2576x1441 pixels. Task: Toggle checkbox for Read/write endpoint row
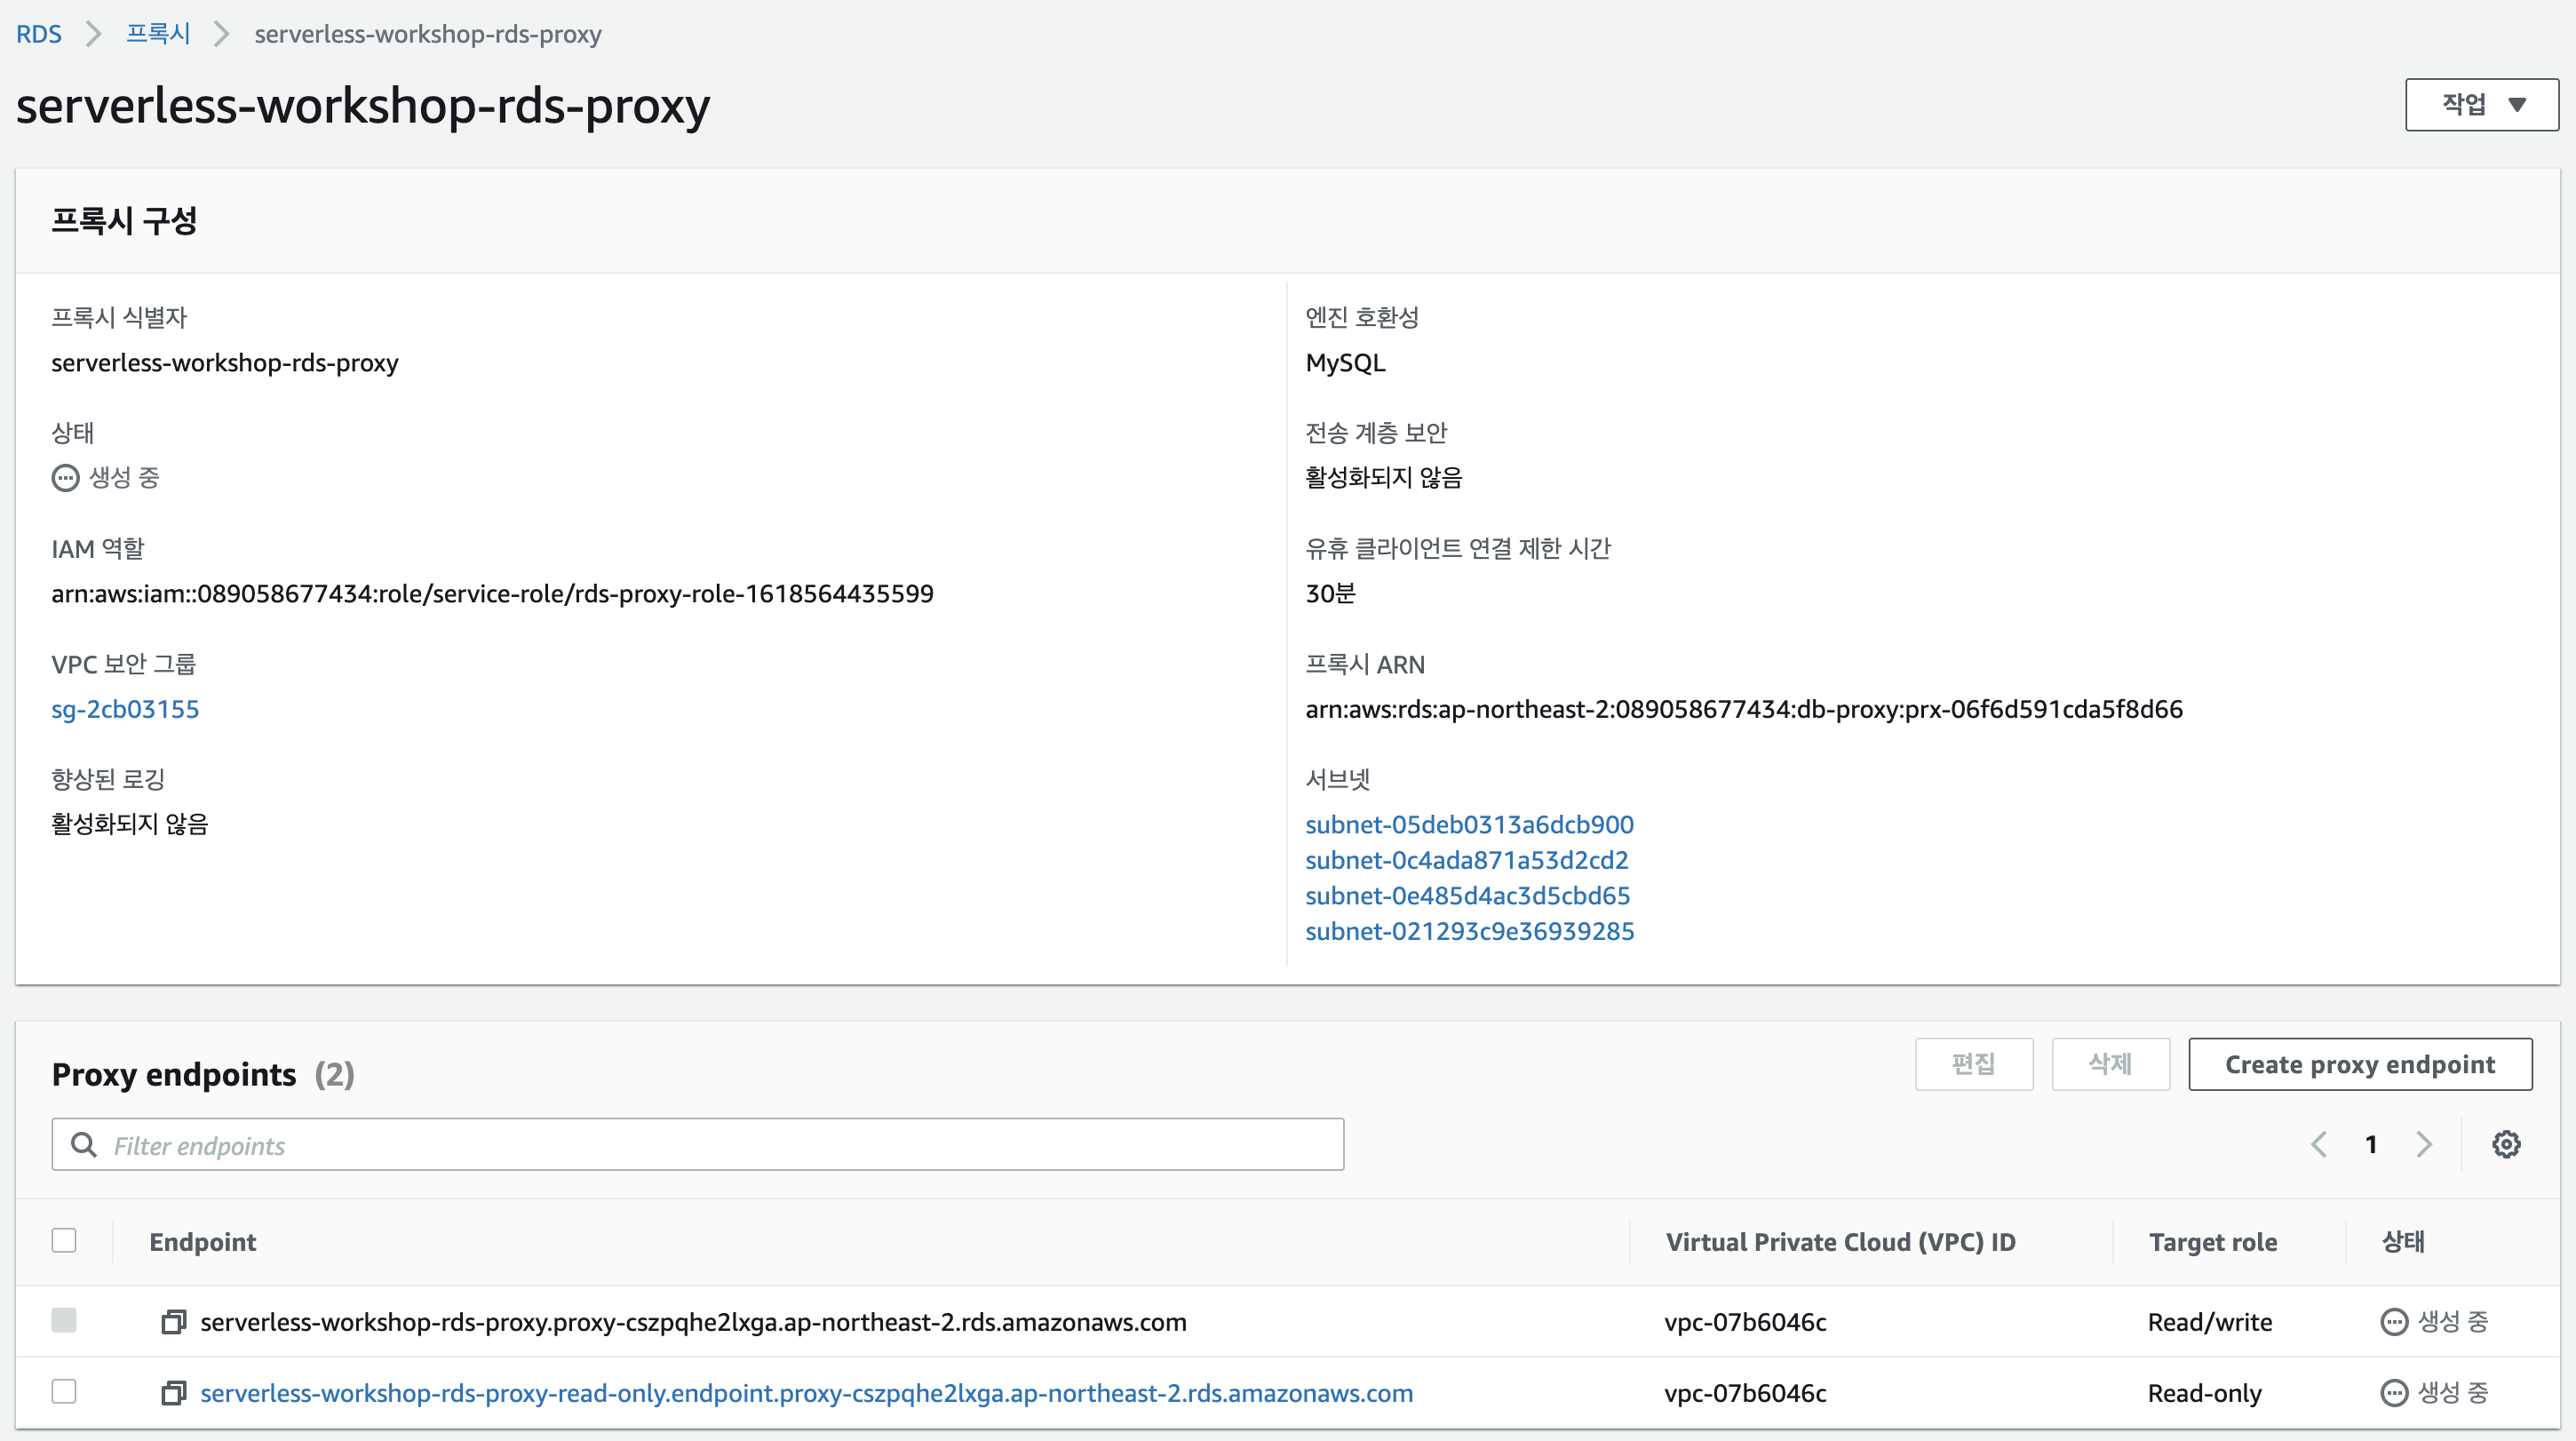click(64, 1320)
